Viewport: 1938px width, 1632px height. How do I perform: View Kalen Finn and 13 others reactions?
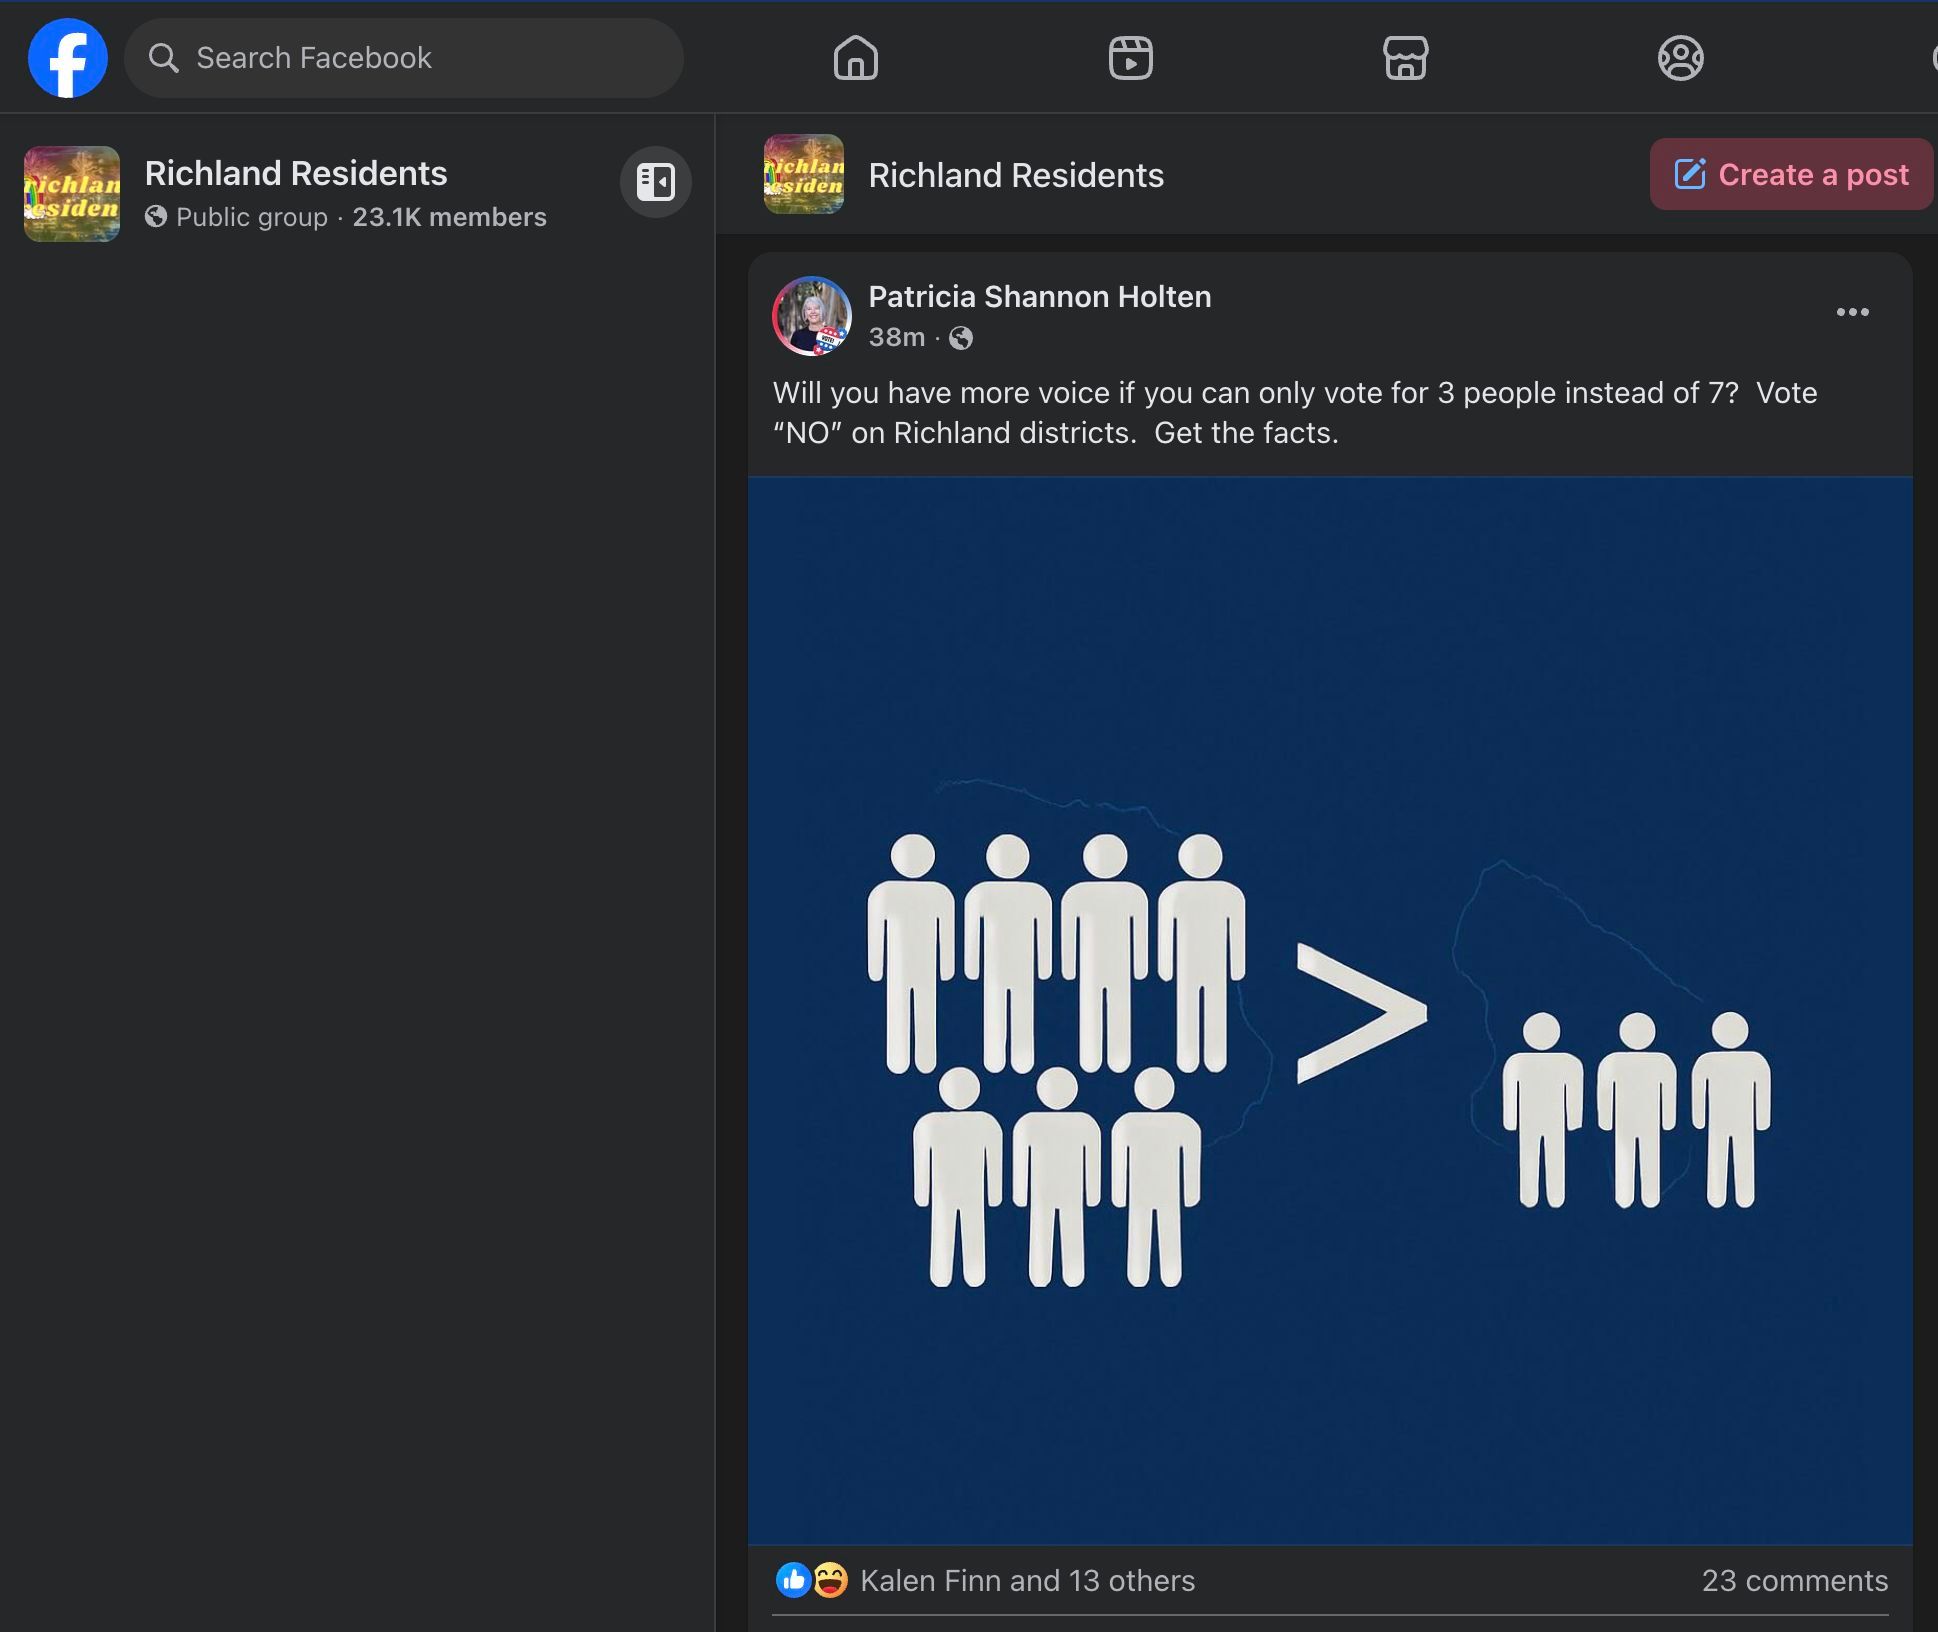[1027, 1580]
